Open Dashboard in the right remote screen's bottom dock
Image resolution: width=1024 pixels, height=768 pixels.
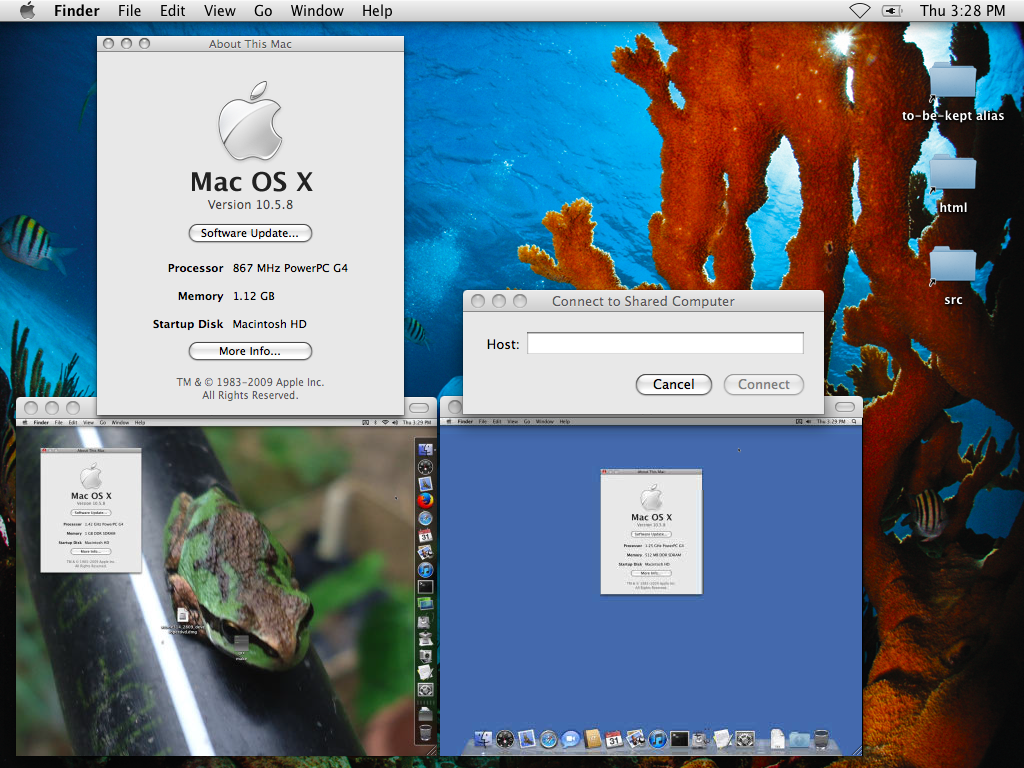click(x=505, y=739)
